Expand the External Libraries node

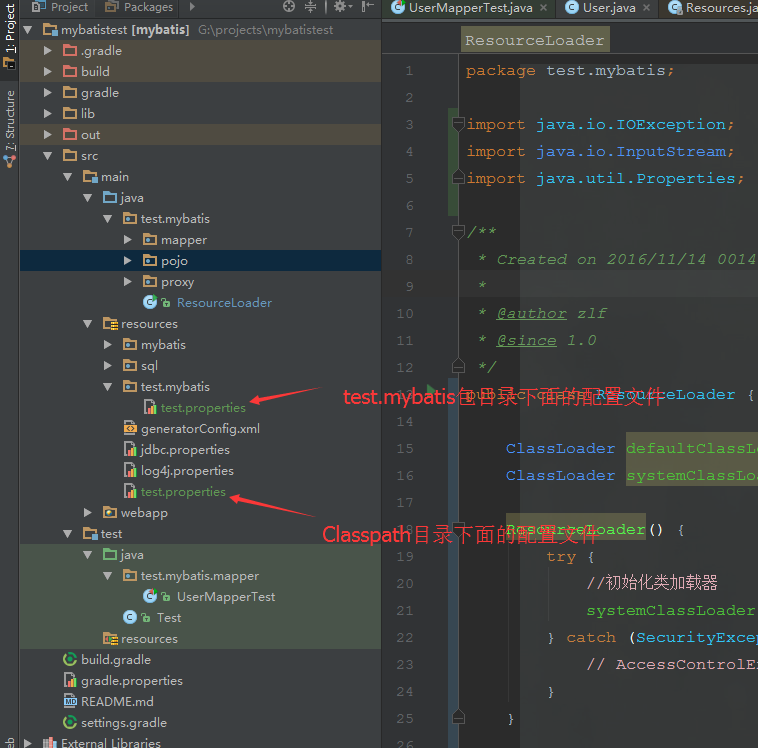(28, 743)
